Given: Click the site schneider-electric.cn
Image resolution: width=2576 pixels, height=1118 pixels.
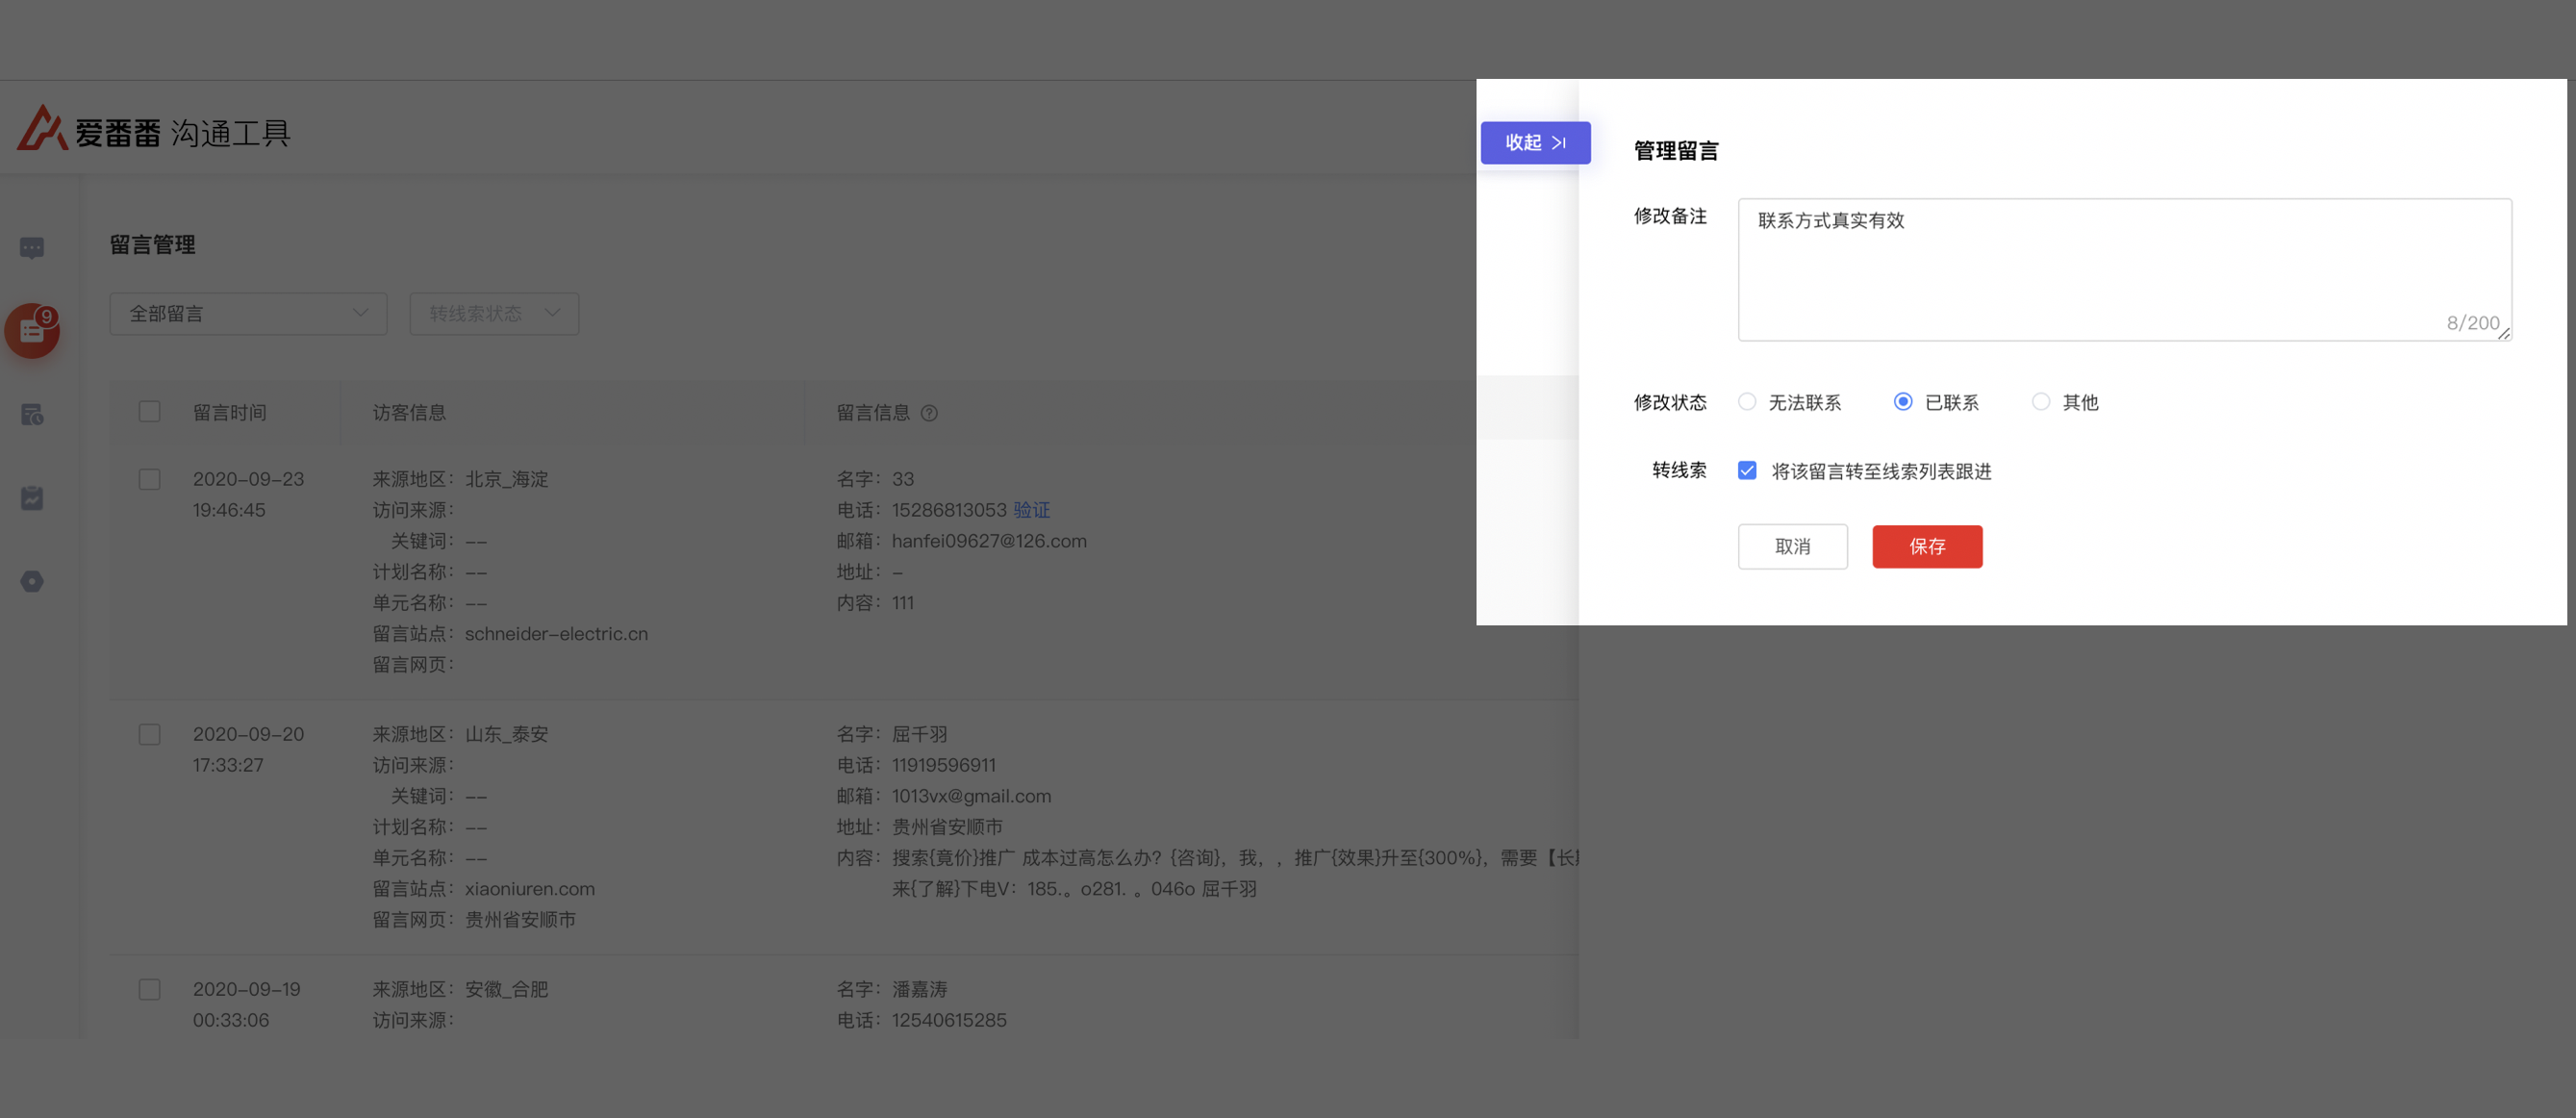Looking at the screenshot, I should click(x=556, y=634).
